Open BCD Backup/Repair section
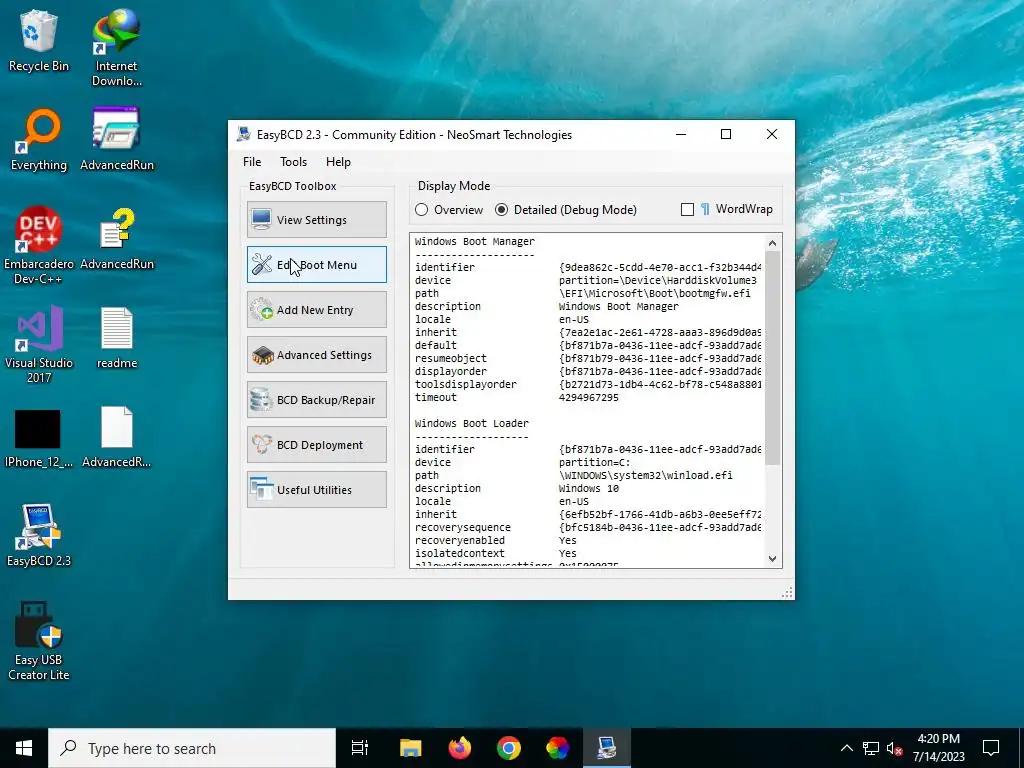The image size is (1024, 768). 317,400
